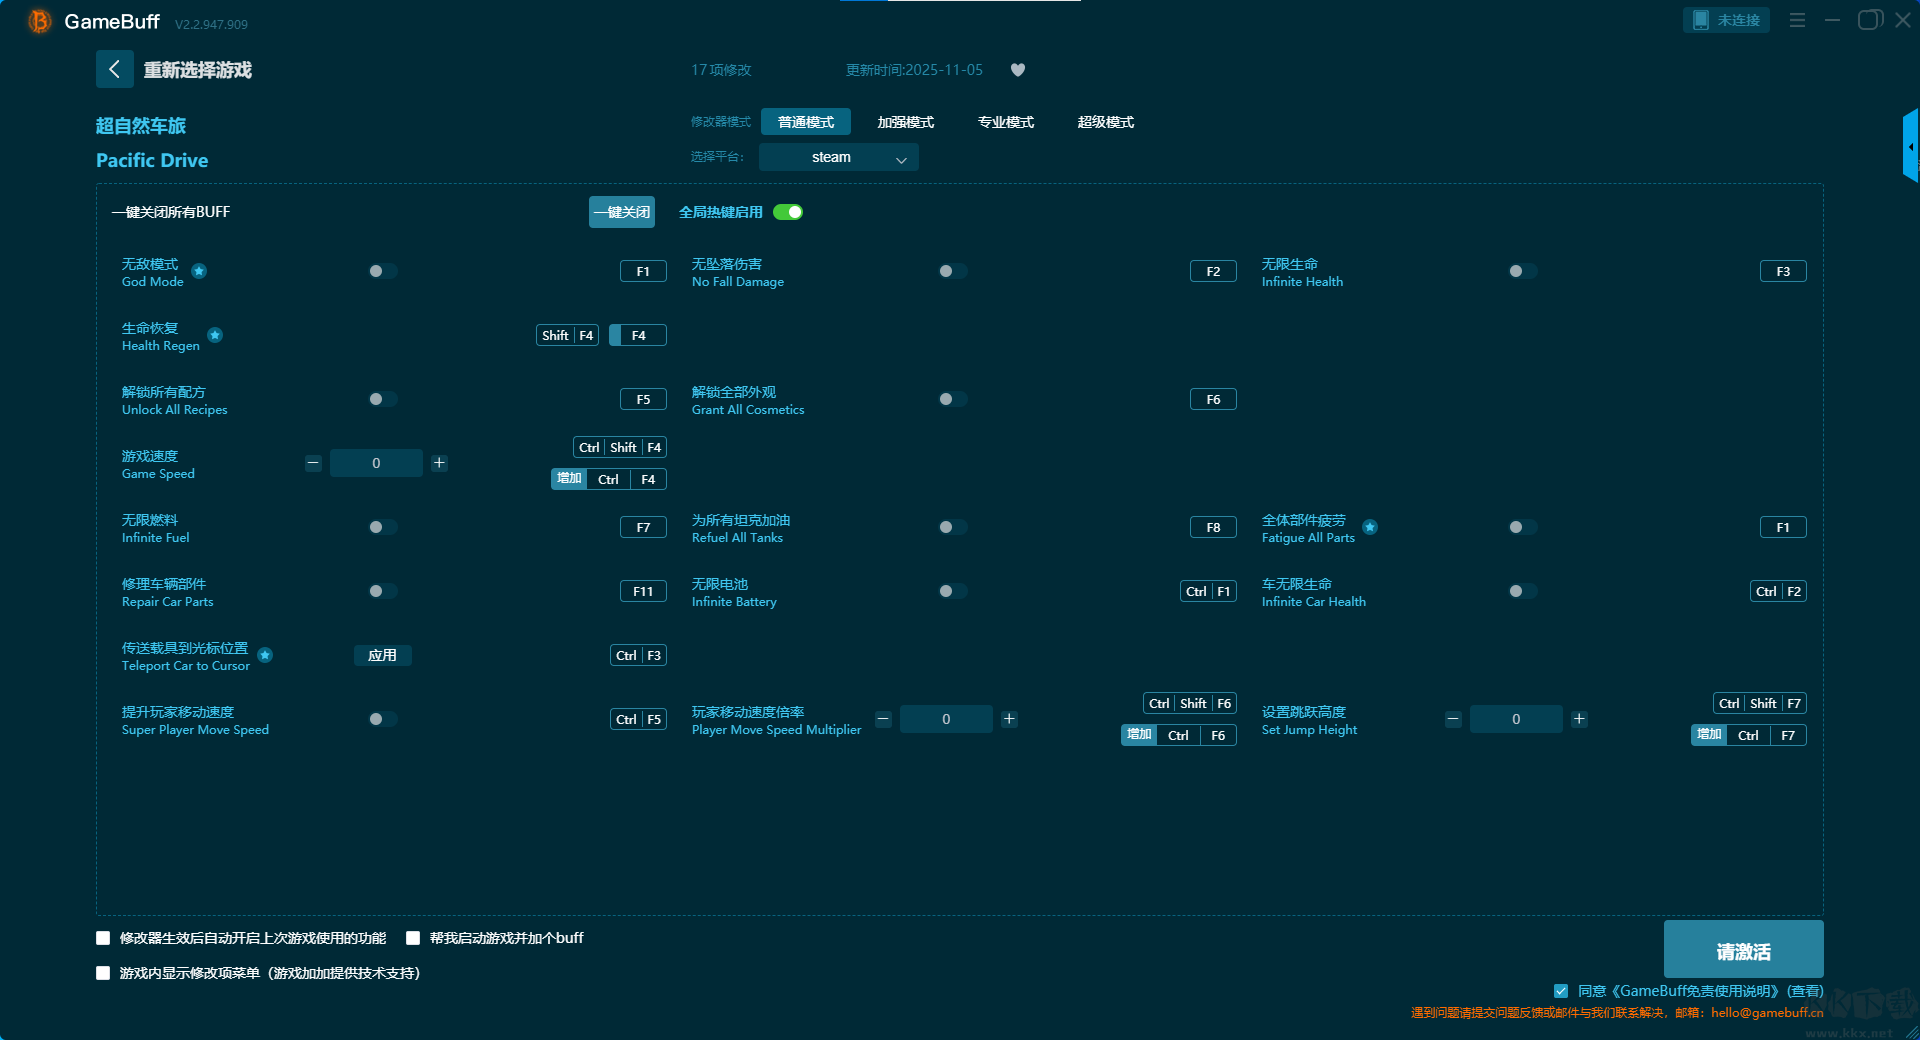
Task: Turn on Infinite Health toggle
Action: tap(1523, 271)
